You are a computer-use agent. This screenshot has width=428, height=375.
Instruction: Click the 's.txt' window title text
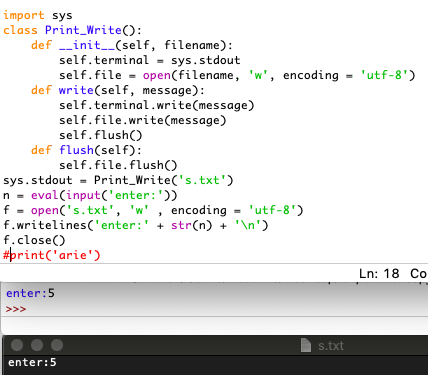click(x=331, y=346)
